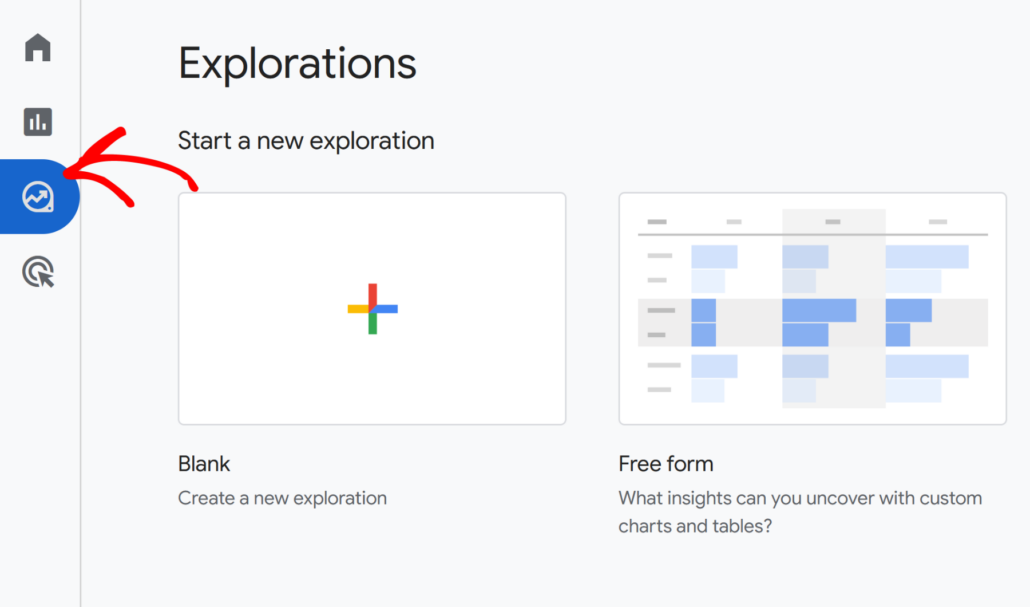Viewport: 1030px width, 607px height.
Task: Click Create a new exploration description text
Action: click(x=282, y=497)
